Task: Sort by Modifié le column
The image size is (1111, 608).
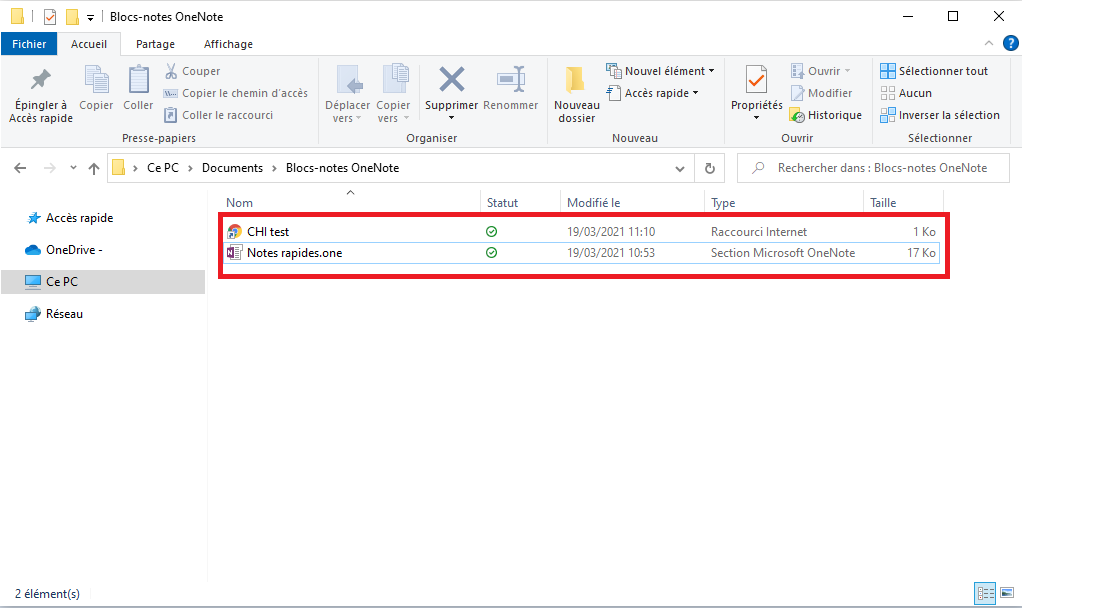Action: click(x=594, y=203)
